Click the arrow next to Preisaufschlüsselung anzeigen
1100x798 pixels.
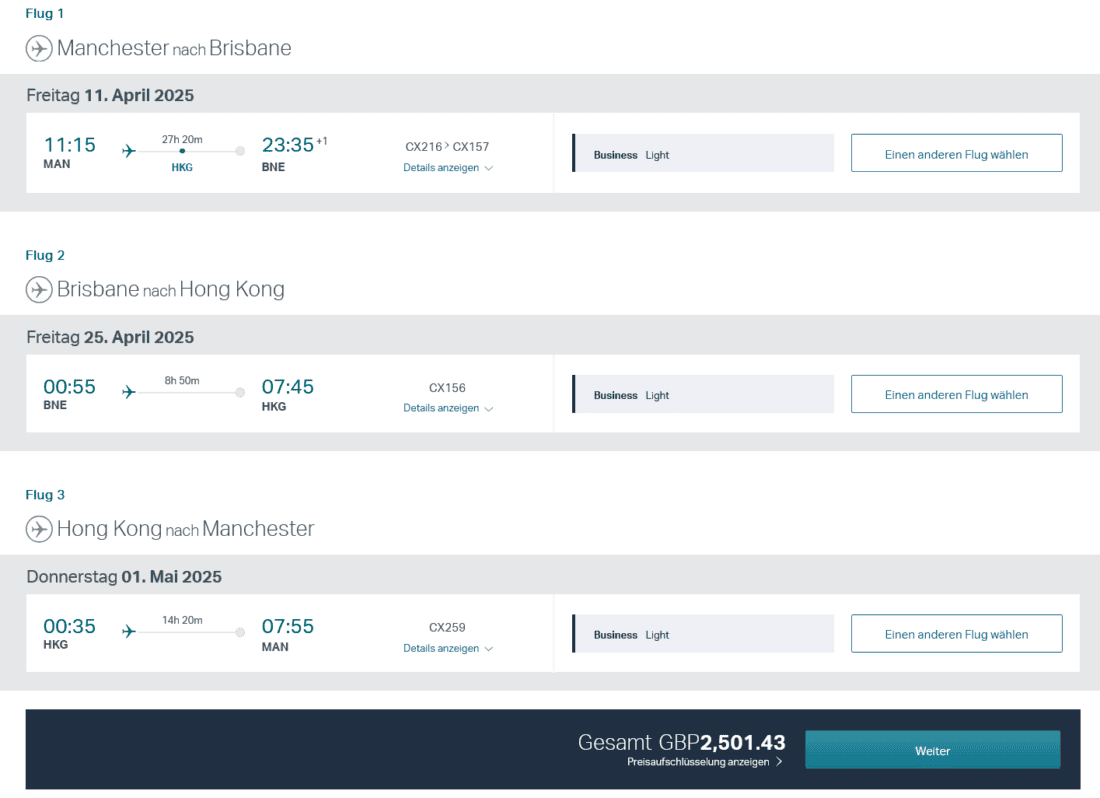point(779,762)
